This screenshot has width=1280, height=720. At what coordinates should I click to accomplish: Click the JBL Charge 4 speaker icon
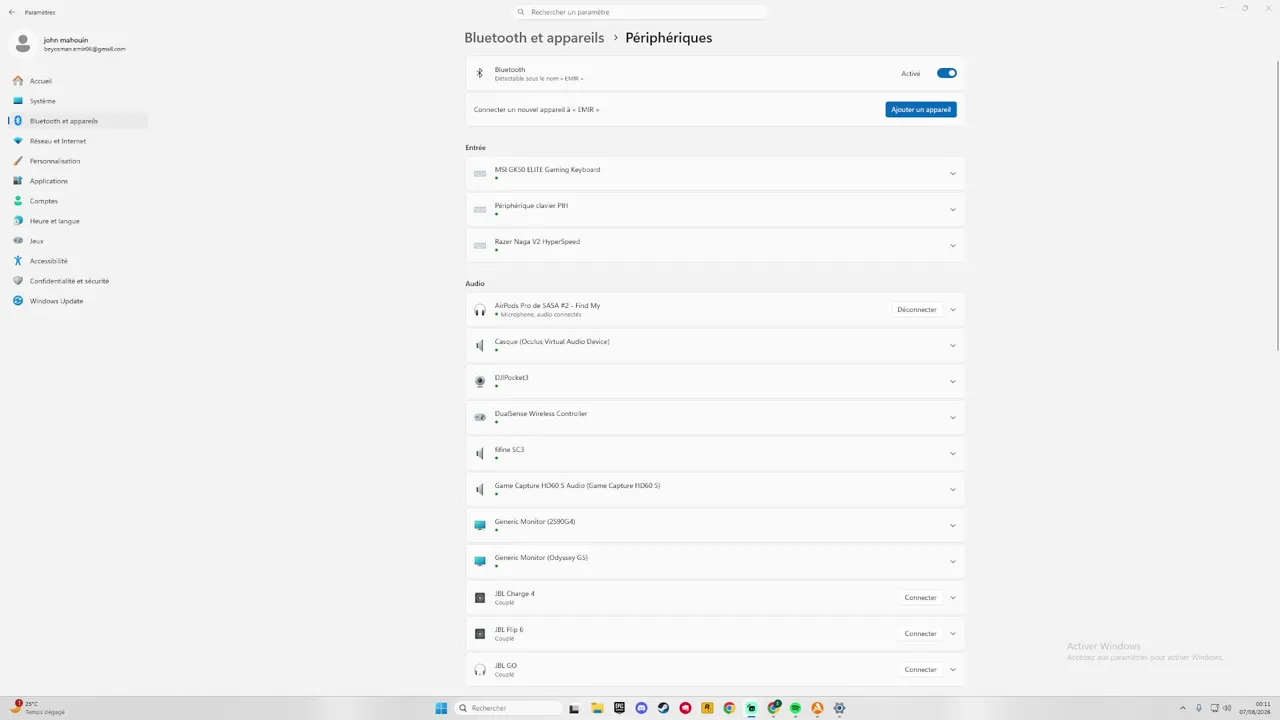pos(480,598)
